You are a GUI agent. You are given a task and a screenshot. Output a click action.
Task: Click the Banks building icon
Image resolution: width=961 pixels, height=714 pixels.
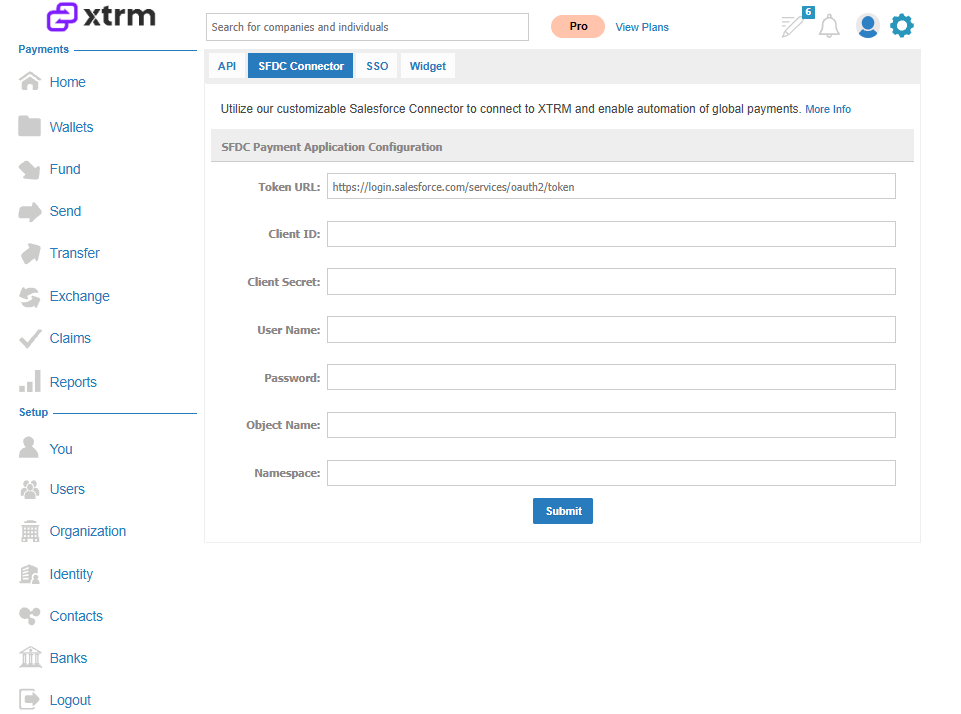pos(30,657)
